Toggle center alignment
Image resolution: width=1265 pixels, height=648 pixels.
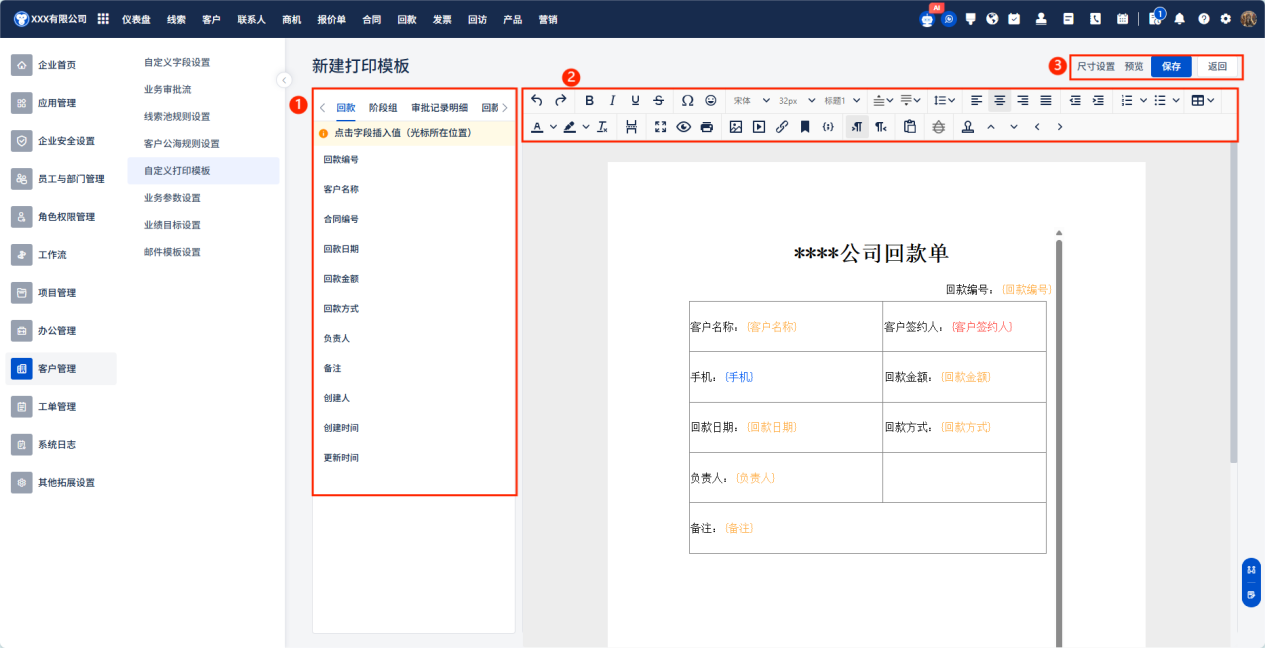click(x=999, y=100)
